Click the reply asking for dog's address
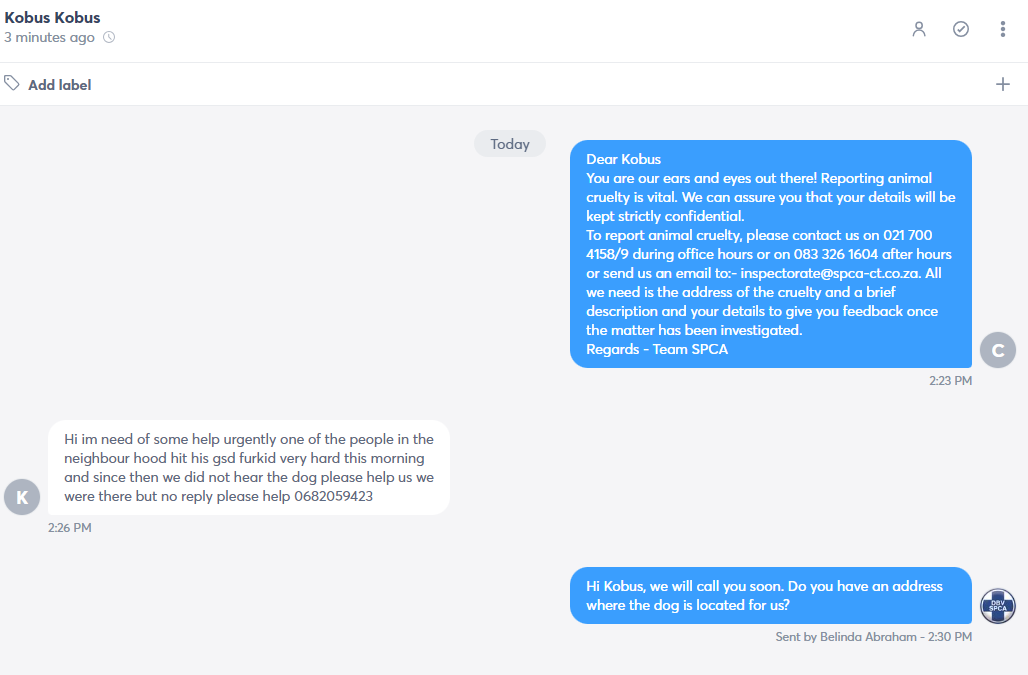This screenshot has height=675, width=1028. pyautogui.click(x=771, y=595)
